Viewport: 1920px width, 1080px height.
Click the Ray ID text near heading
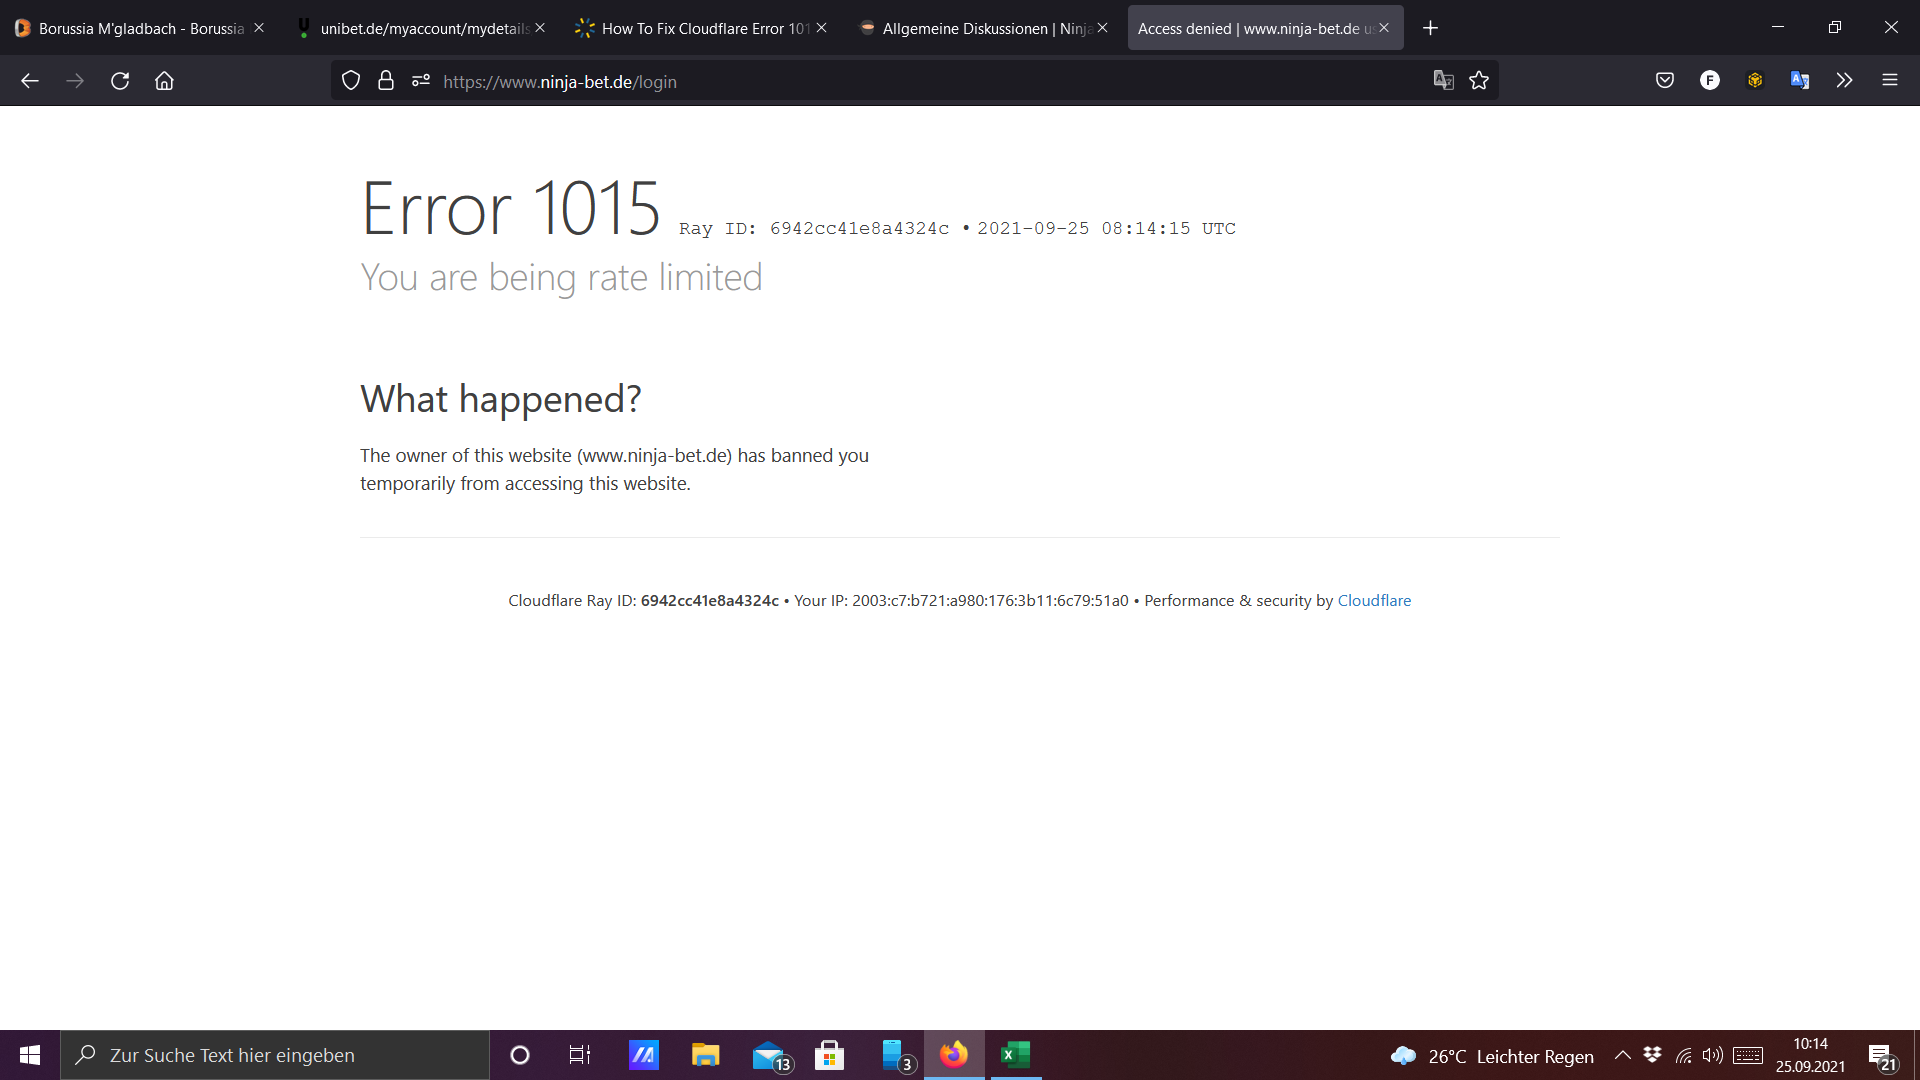click(814, 229)
